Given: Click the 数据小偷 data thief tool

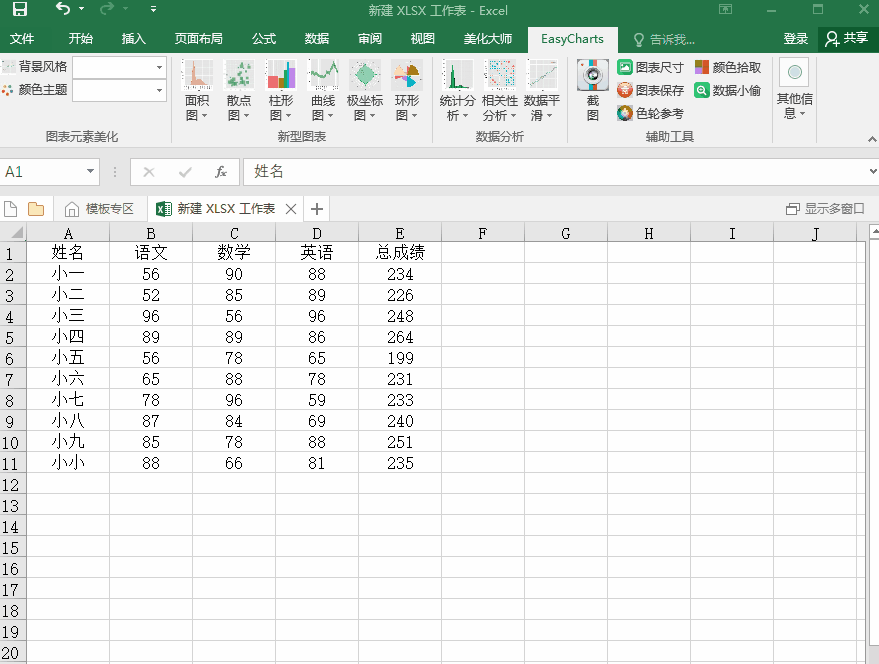Looking at the screenshot, I should 728,90.
